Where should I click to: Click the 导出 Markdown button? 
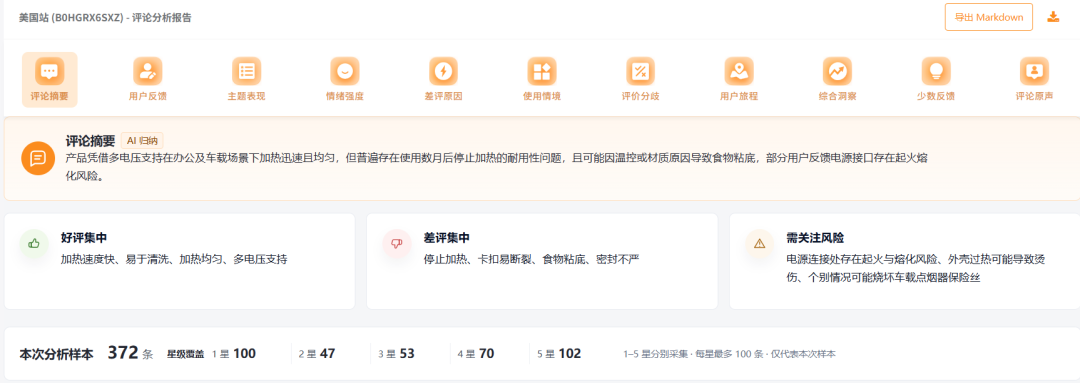[x=988, y=17]
